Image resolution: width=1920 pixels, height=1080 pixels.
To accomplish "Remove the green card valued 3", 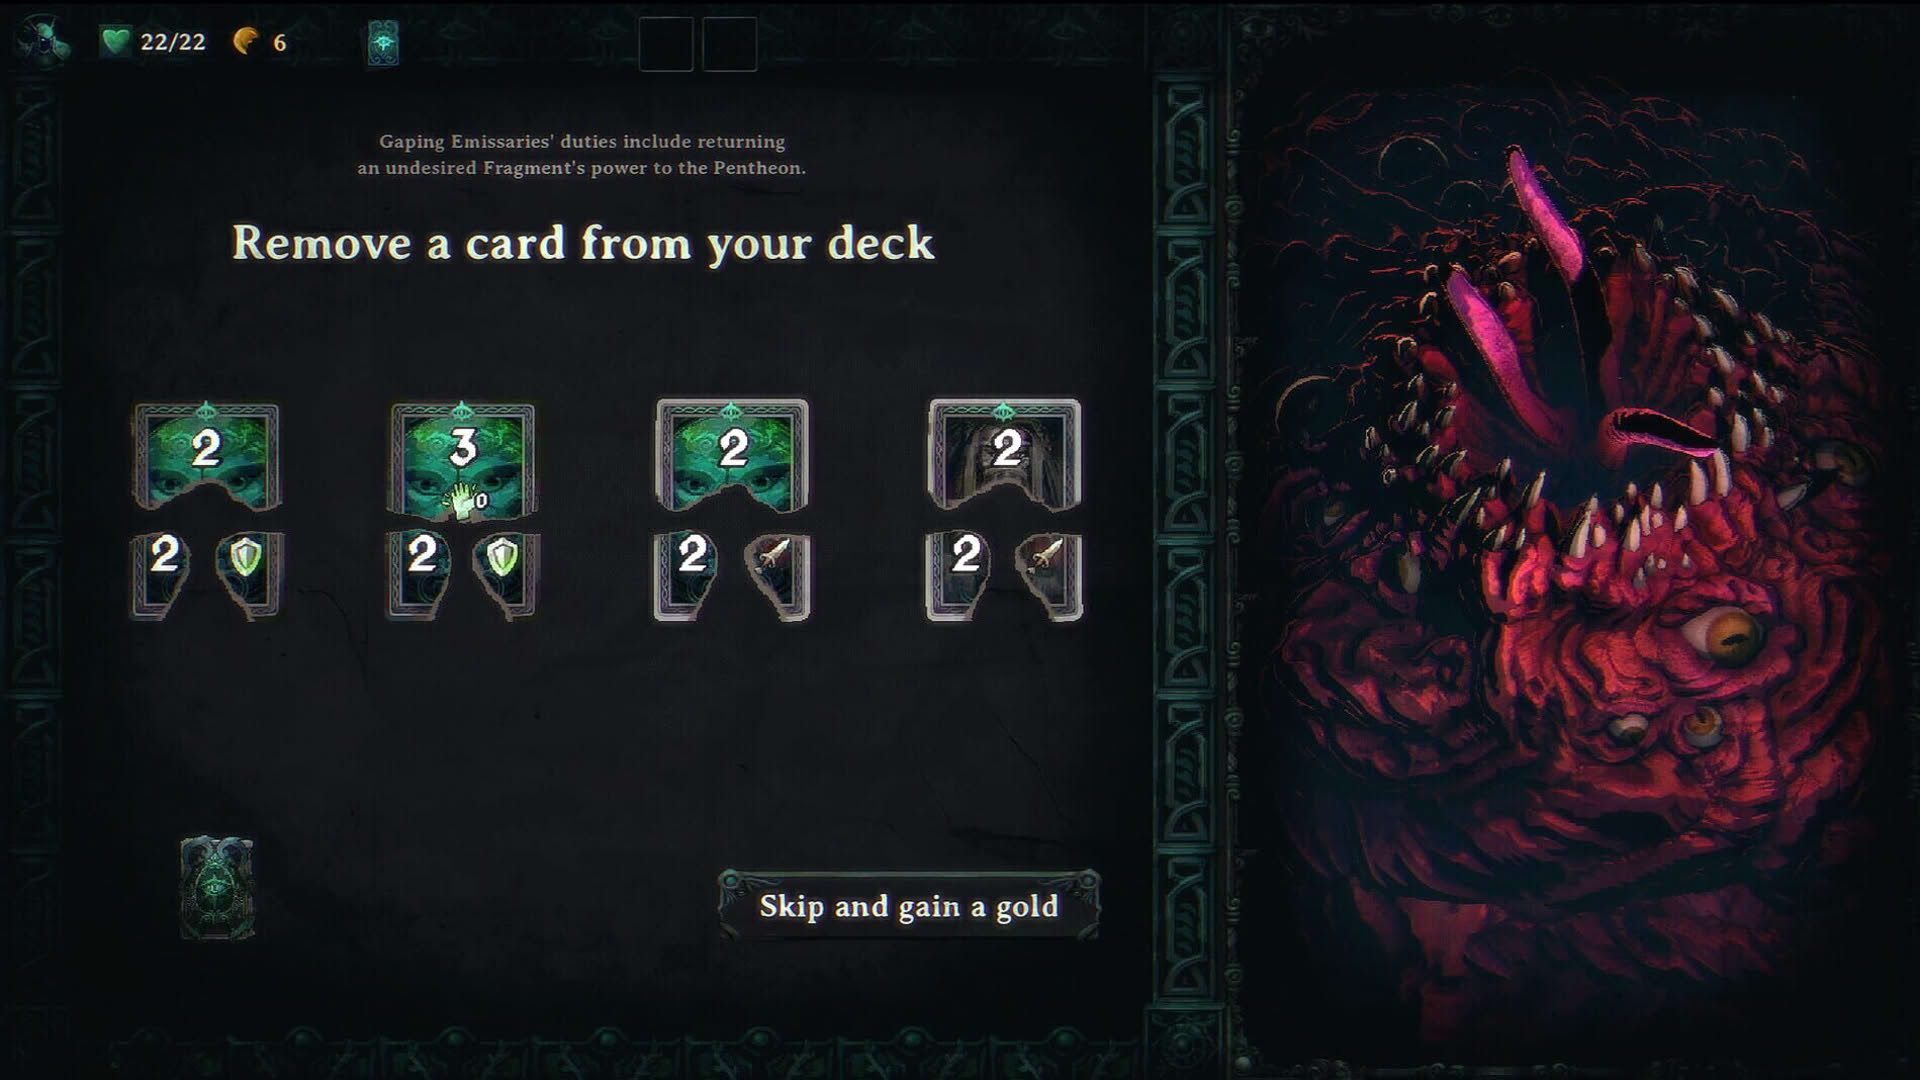I will pyautogui.click(x=462, y=460).
